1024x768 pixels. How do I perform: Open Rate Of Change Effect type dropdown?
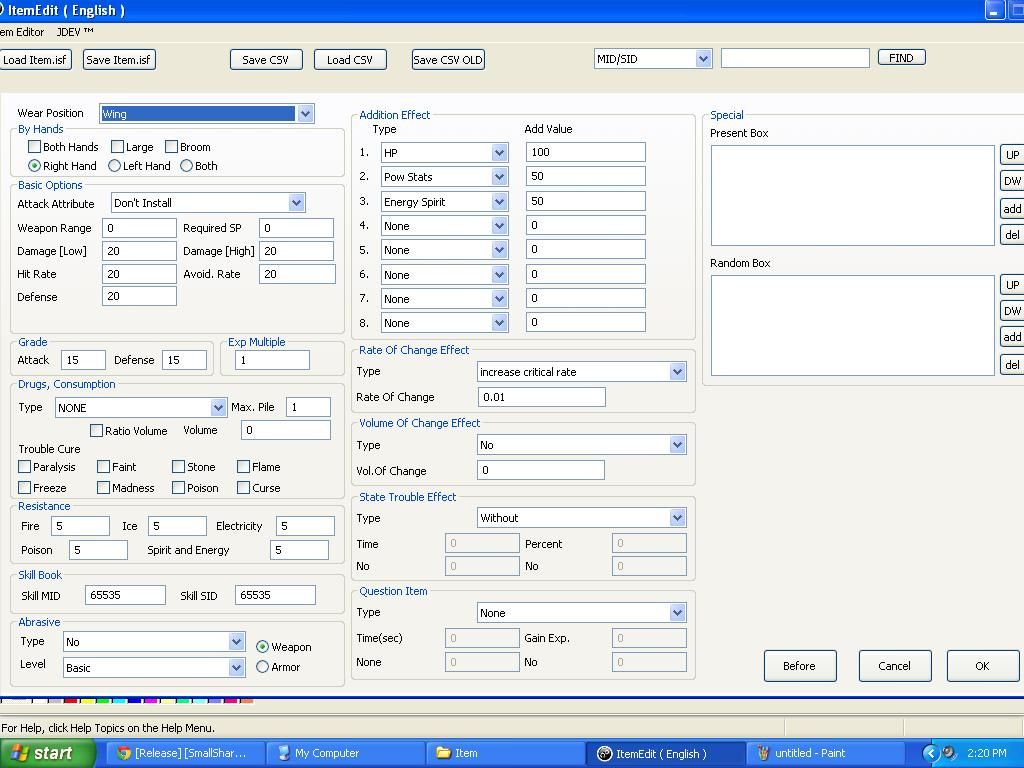[677, 372]
